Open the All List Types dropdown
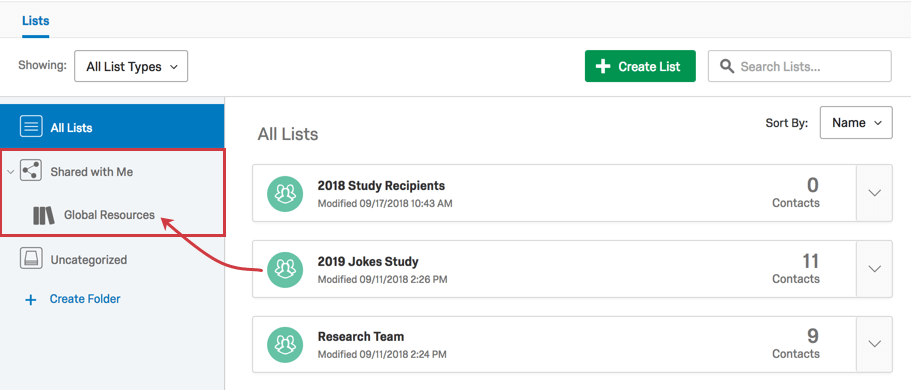 coord(131,66)
